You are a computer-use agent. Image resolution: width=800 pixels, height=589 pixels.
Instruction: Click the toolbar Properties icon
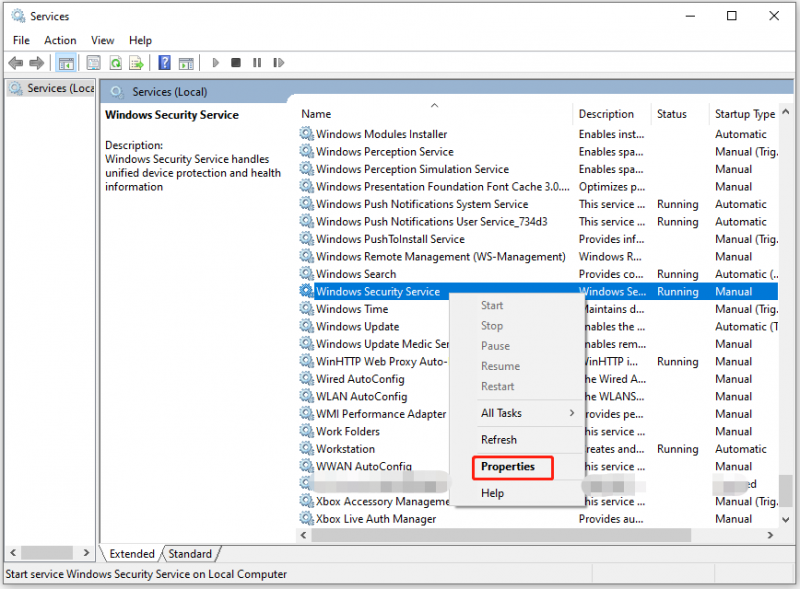pyautogui.click(x=93, y=63)
